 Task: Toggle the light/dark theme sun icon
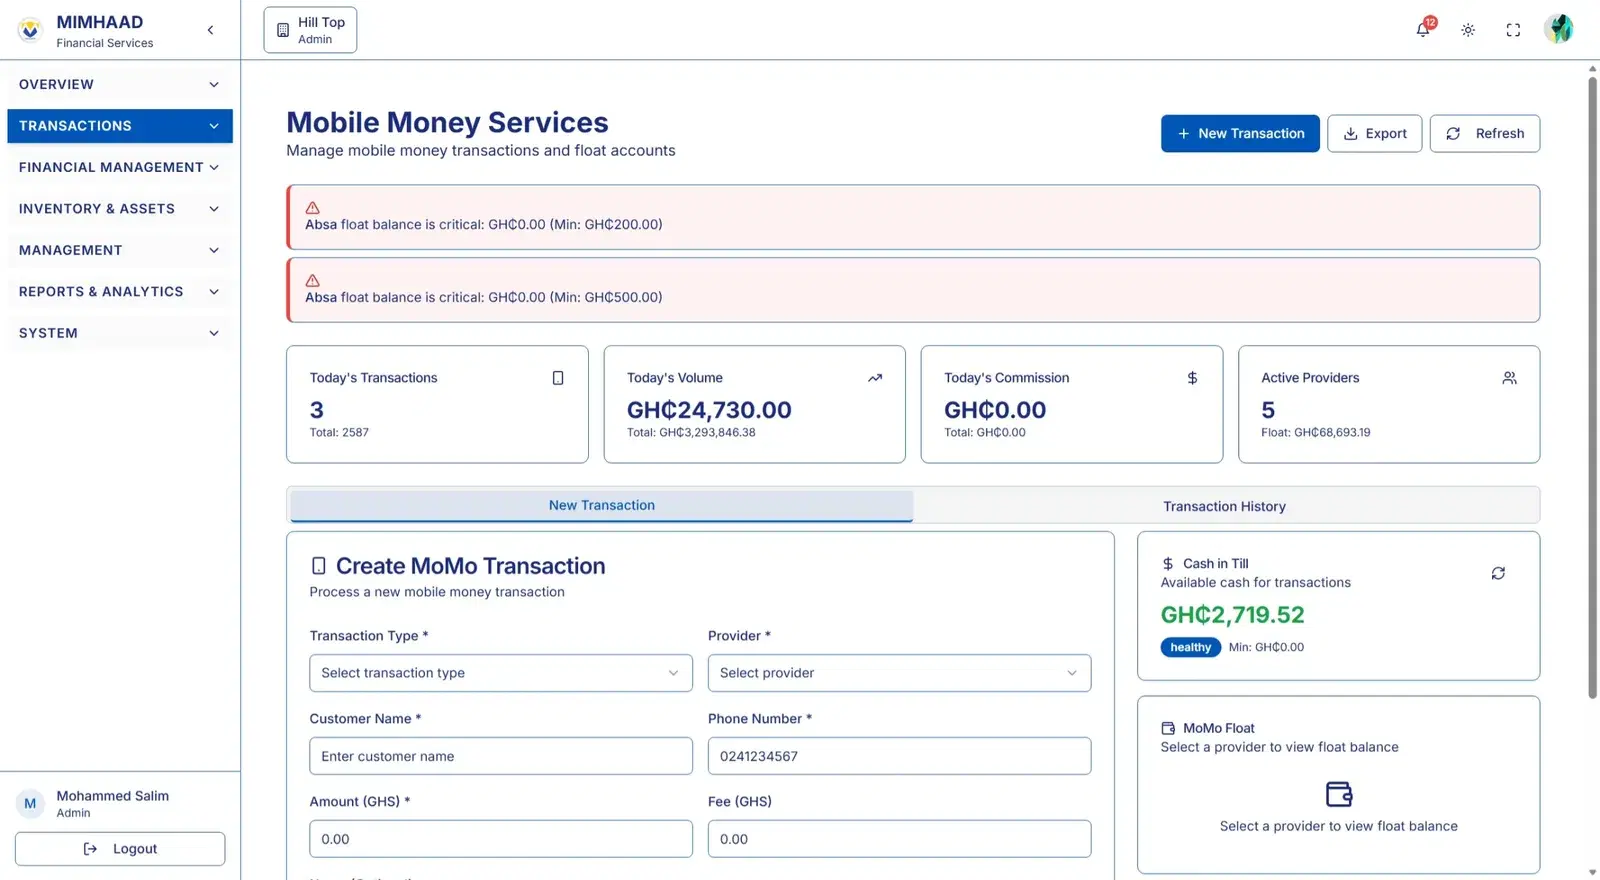point(1468,30)
